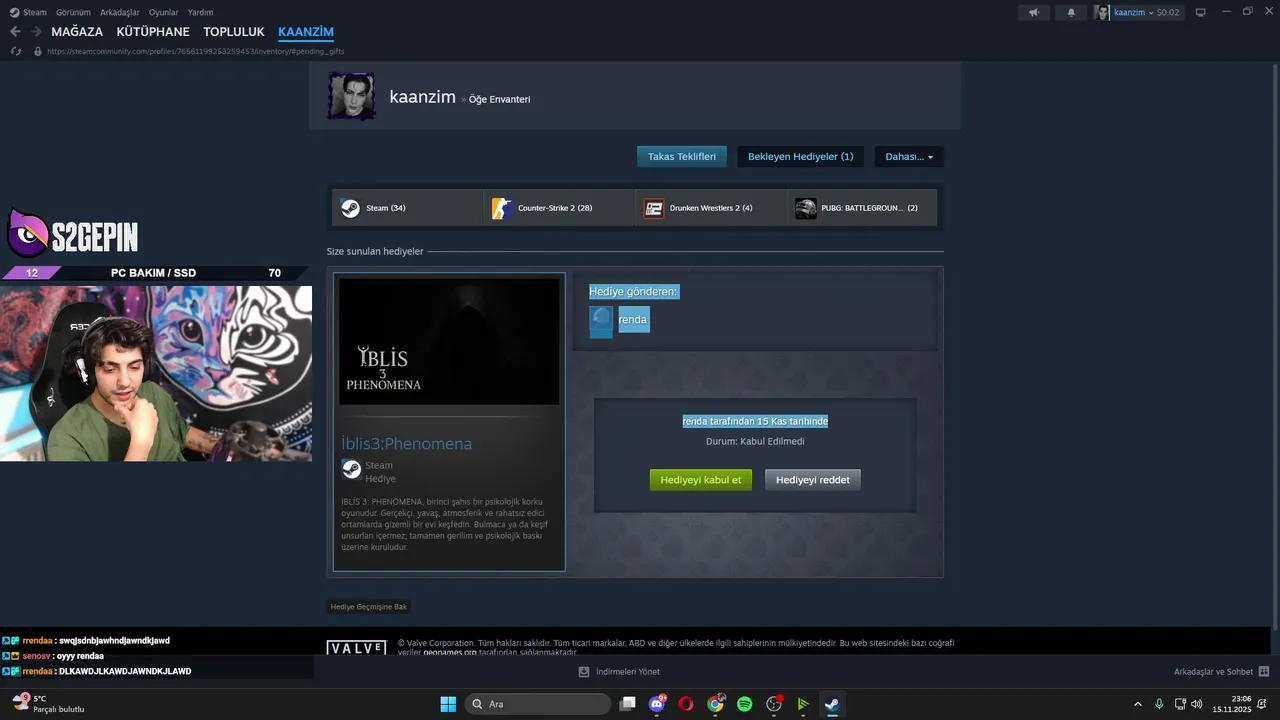Click the Windows taskbar search box
Viewport: 1280px width, 720px height.
(538, 704)
